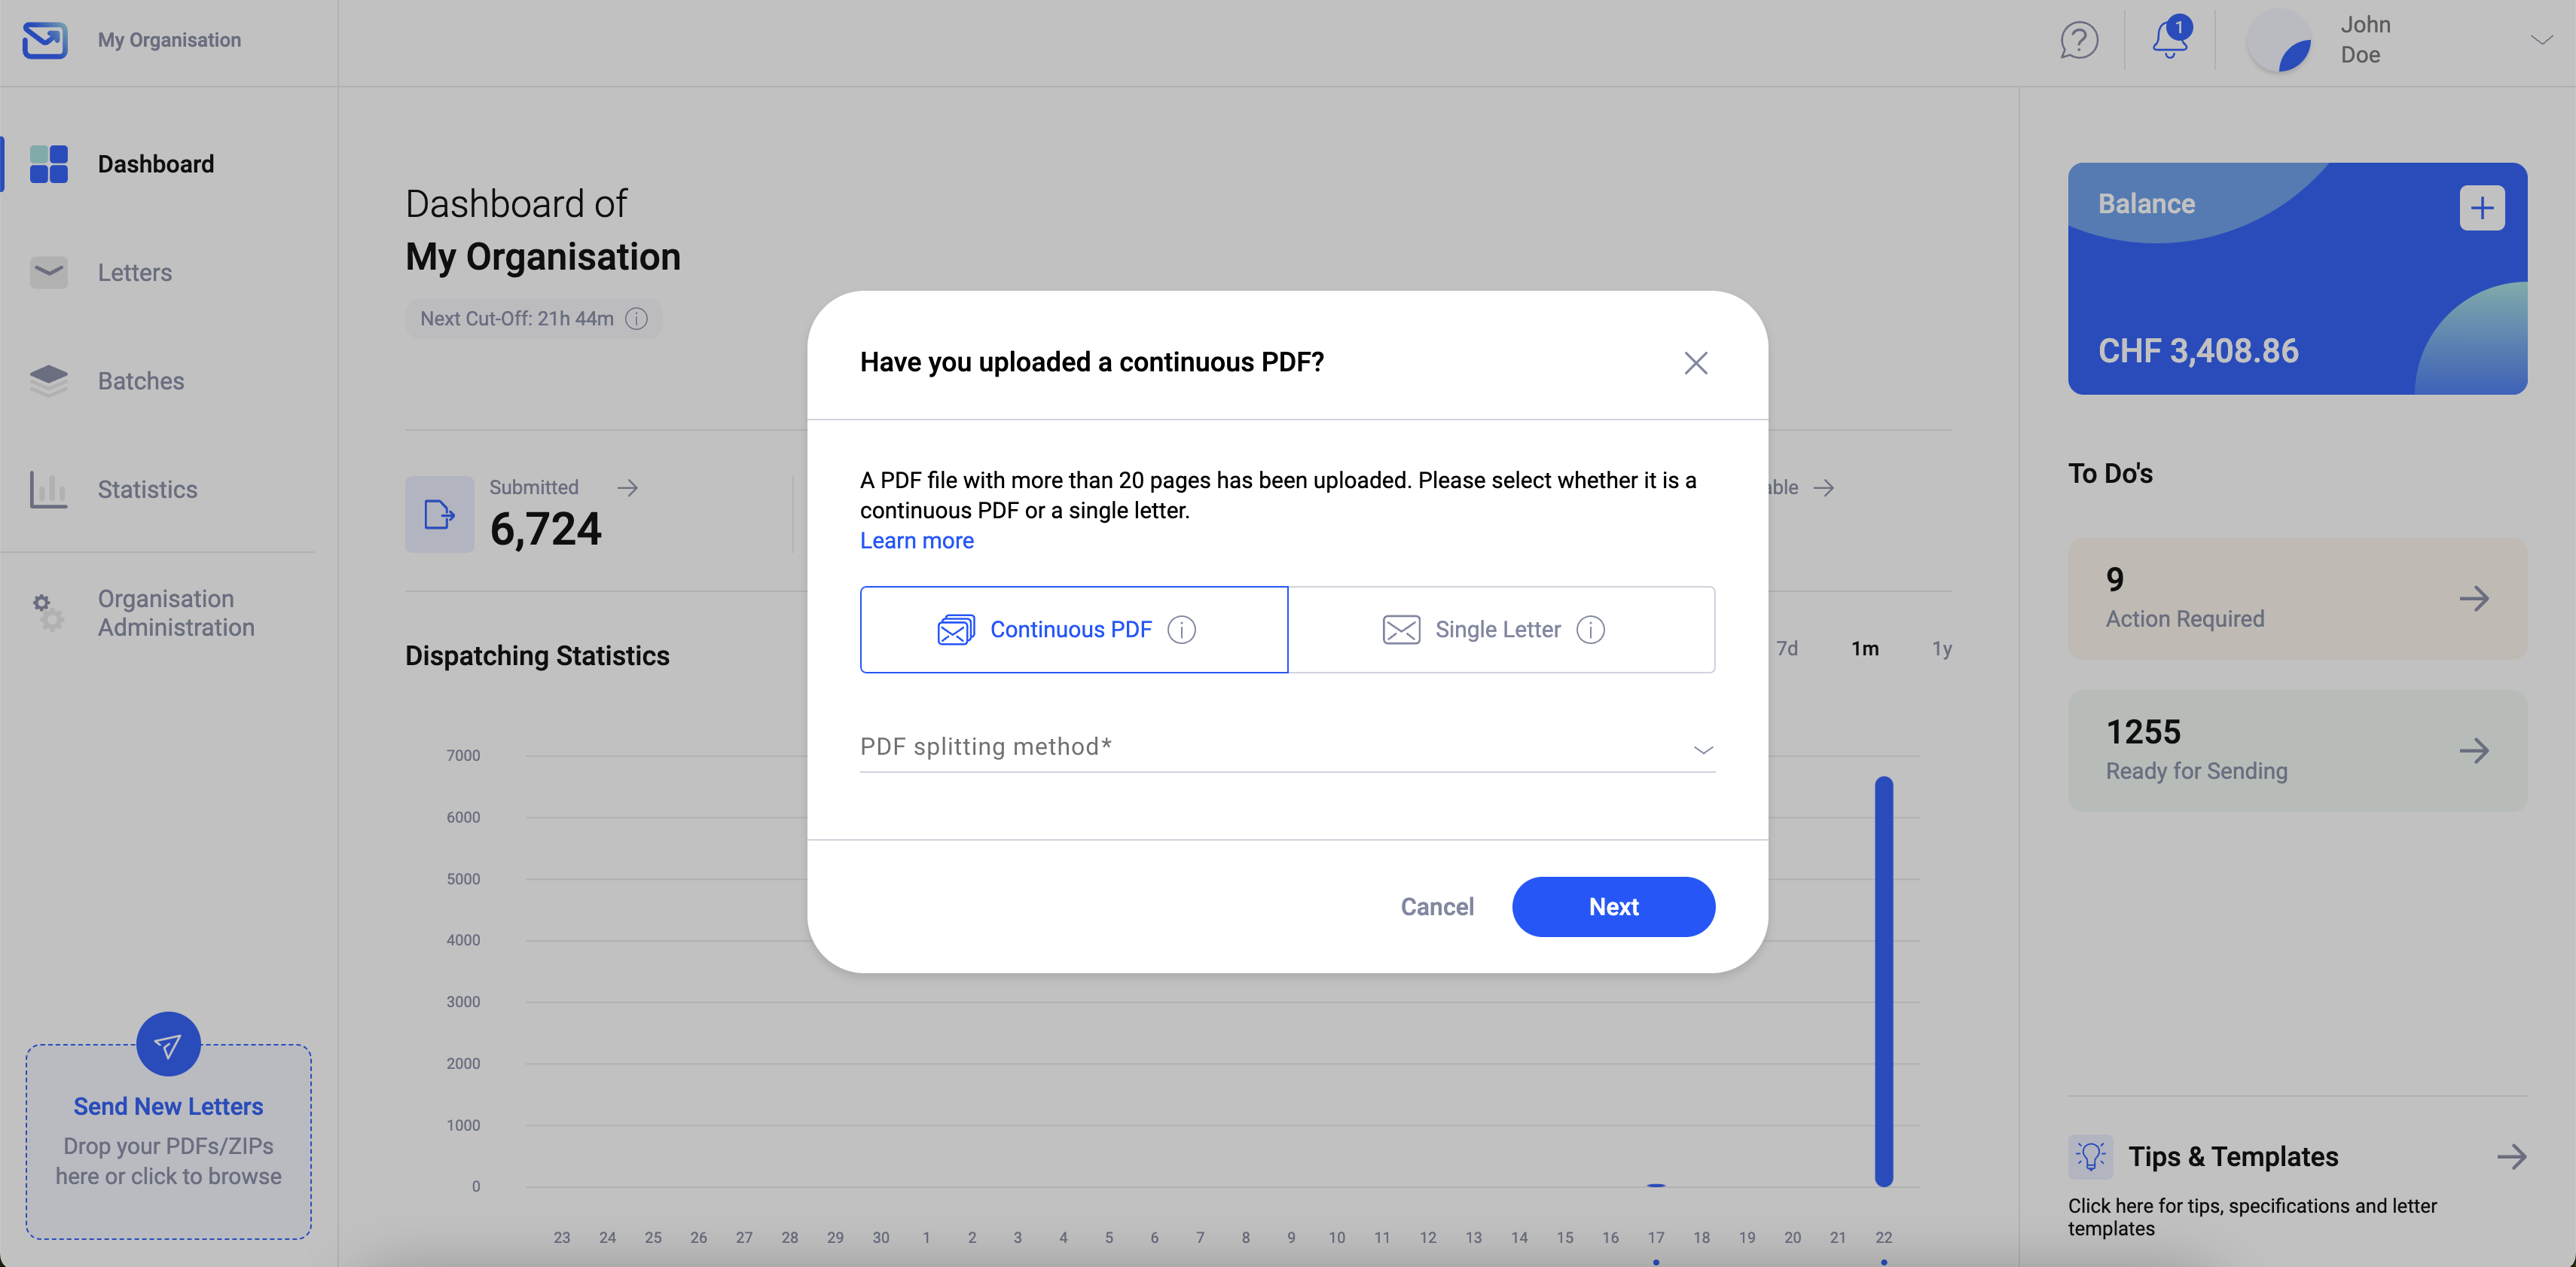The width and height of the screenshot is (2576, 1267).
Task: Click the Next Cut-Off info icon
Action: click(637, 319)
